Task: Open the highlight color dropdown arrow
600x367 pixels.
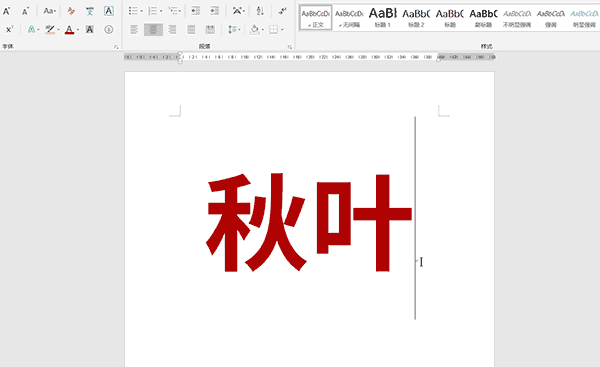Action: coord(58,30)
